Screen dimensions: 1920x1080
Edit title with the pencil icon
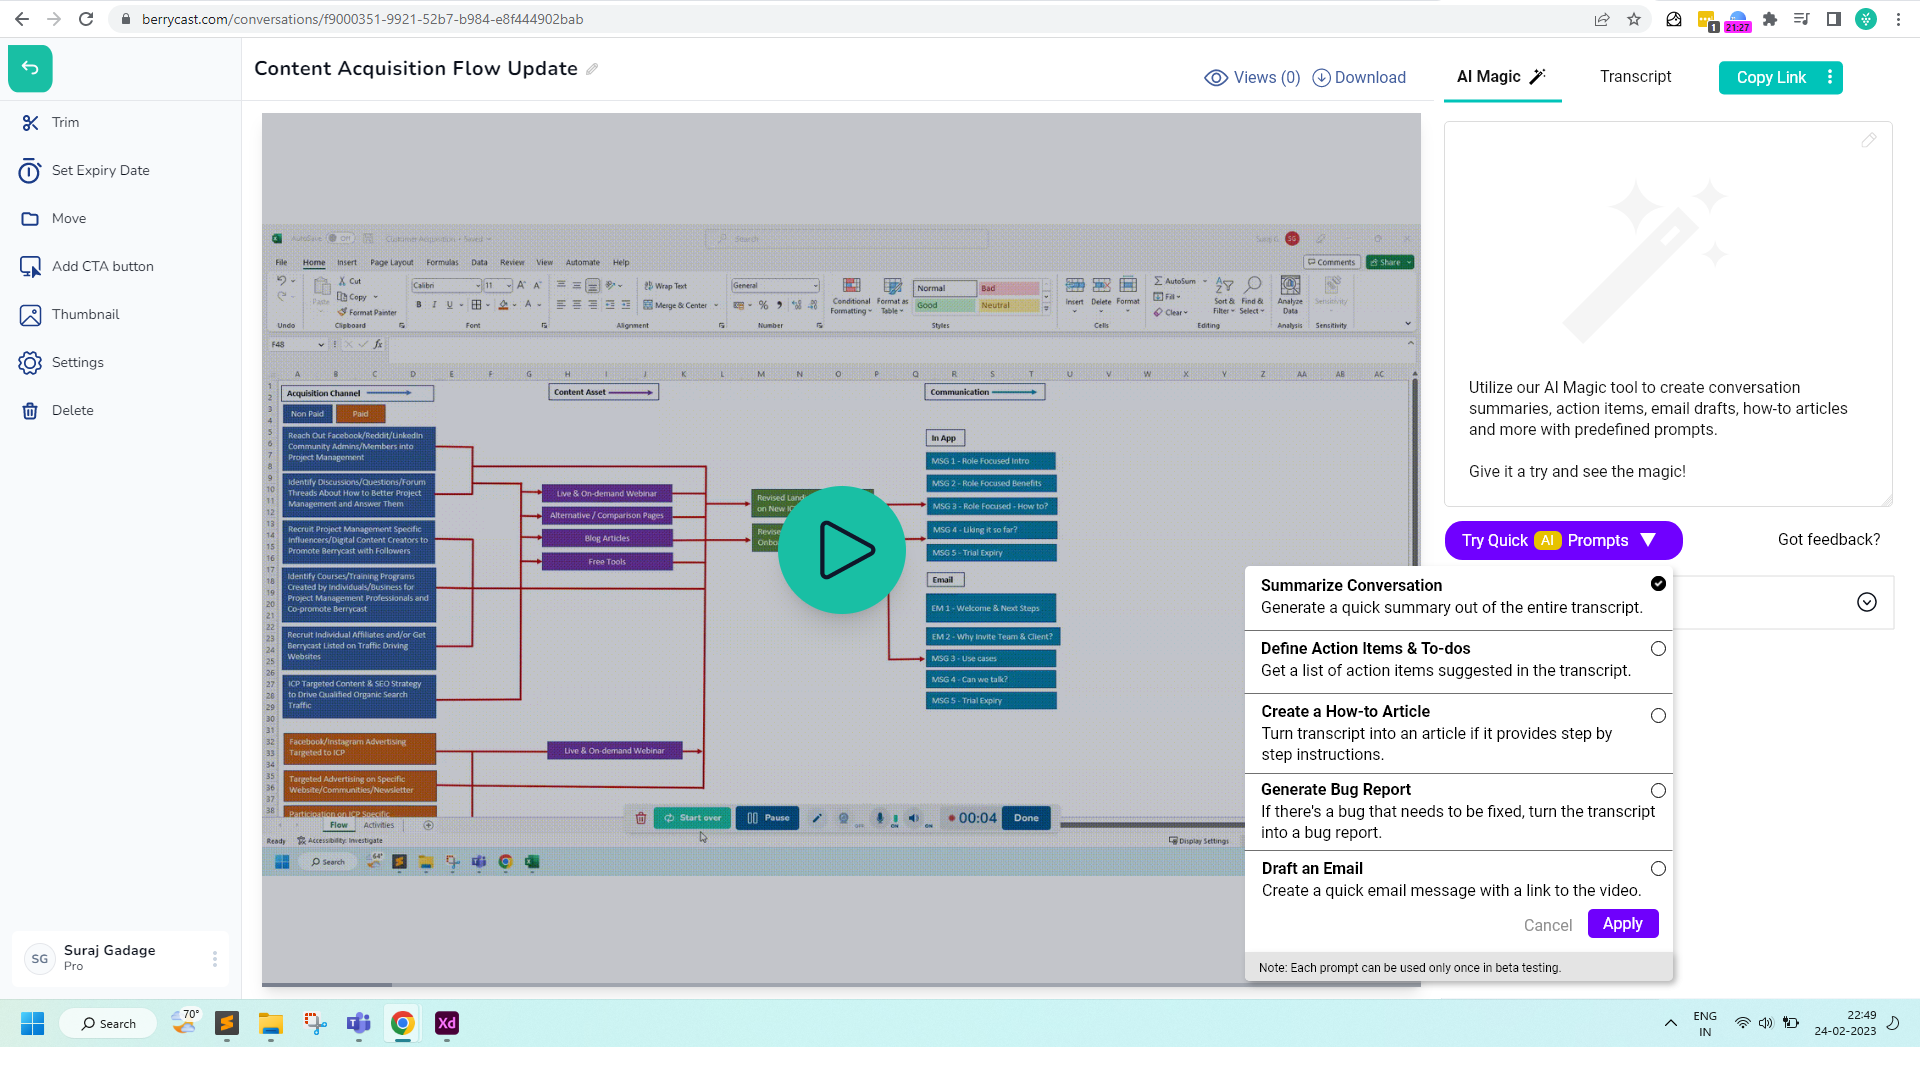(592, 69)
